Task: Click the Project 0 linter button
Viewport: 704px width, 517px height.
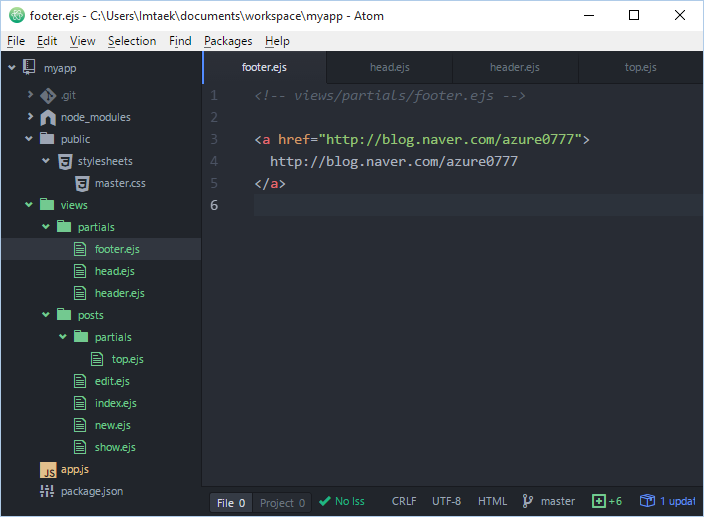Action: 282,503
